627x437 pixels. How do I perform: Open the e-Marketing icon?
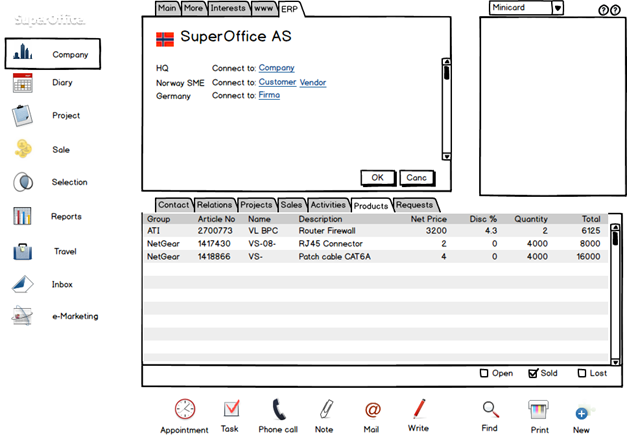click(x=22, y=316)
